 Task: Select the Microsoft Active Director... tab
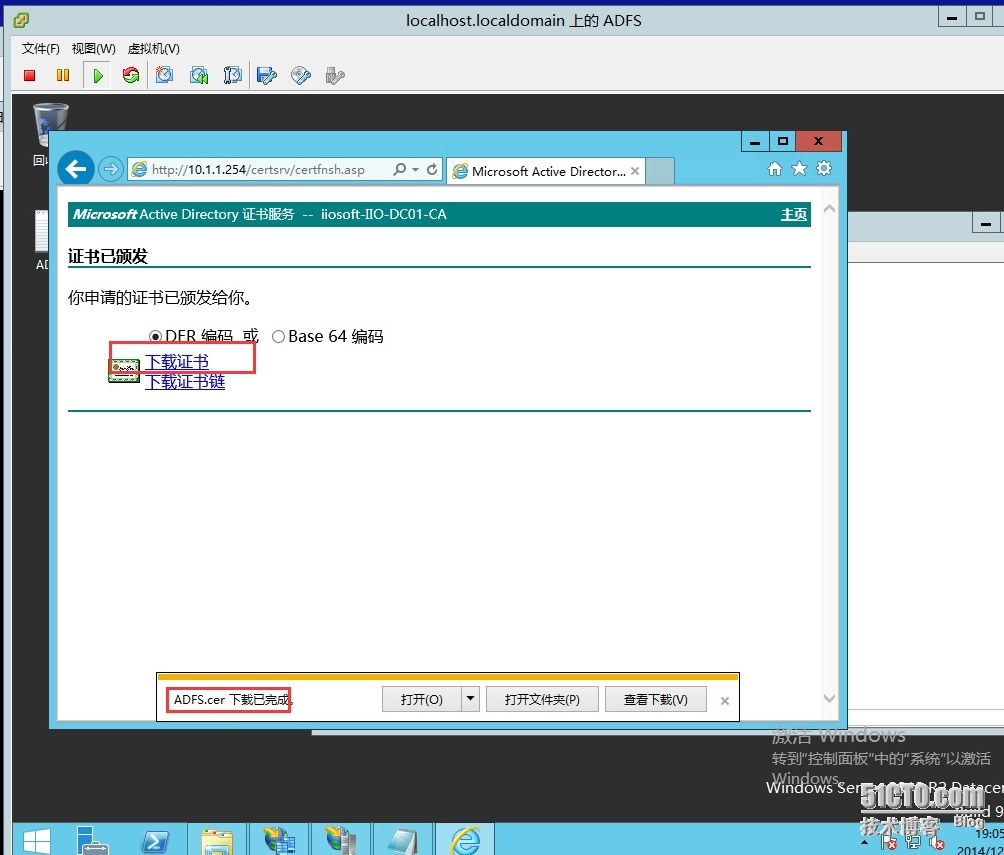coord(546,172)
